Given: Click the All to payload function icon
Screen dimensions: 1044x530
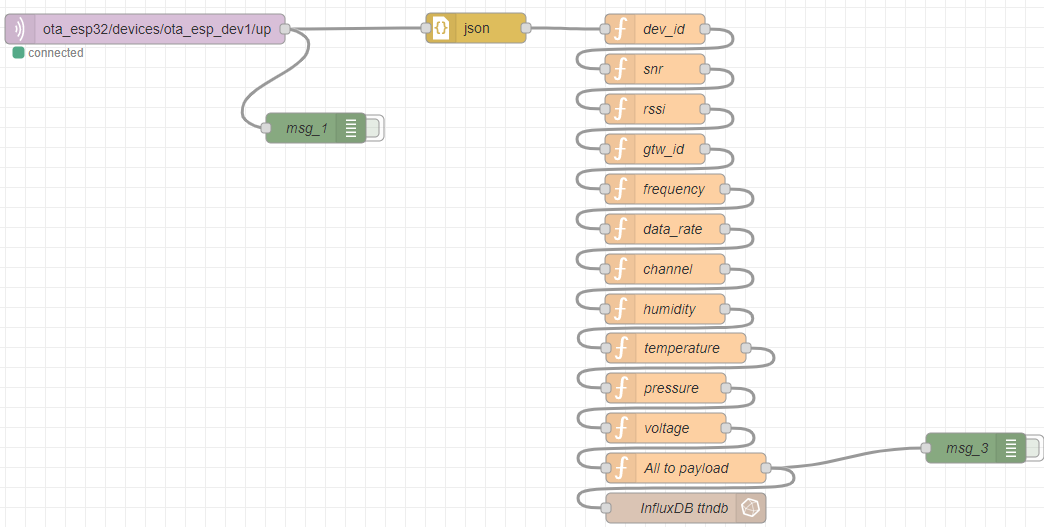Looking at the screenshot, I should 621,468.
